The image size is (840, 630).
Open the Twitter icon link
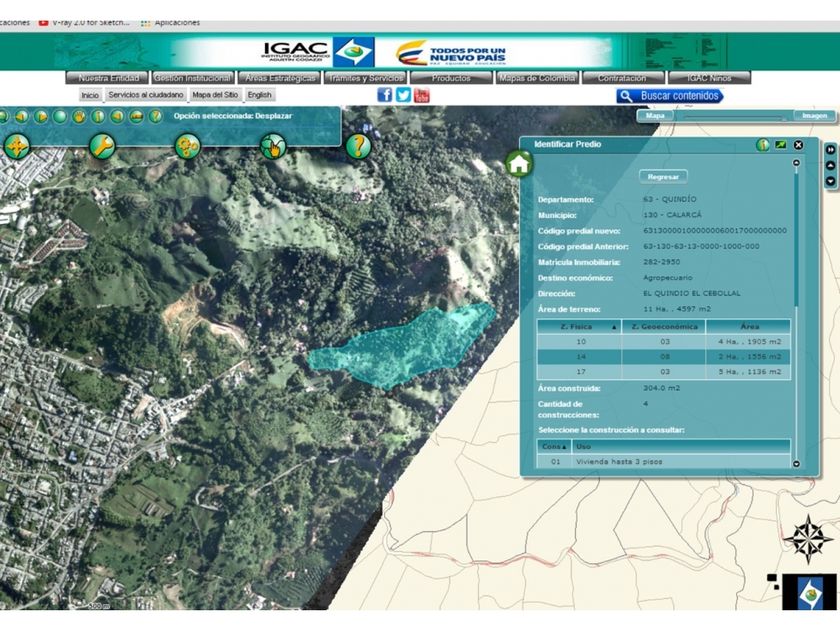(x=403, y=95)
